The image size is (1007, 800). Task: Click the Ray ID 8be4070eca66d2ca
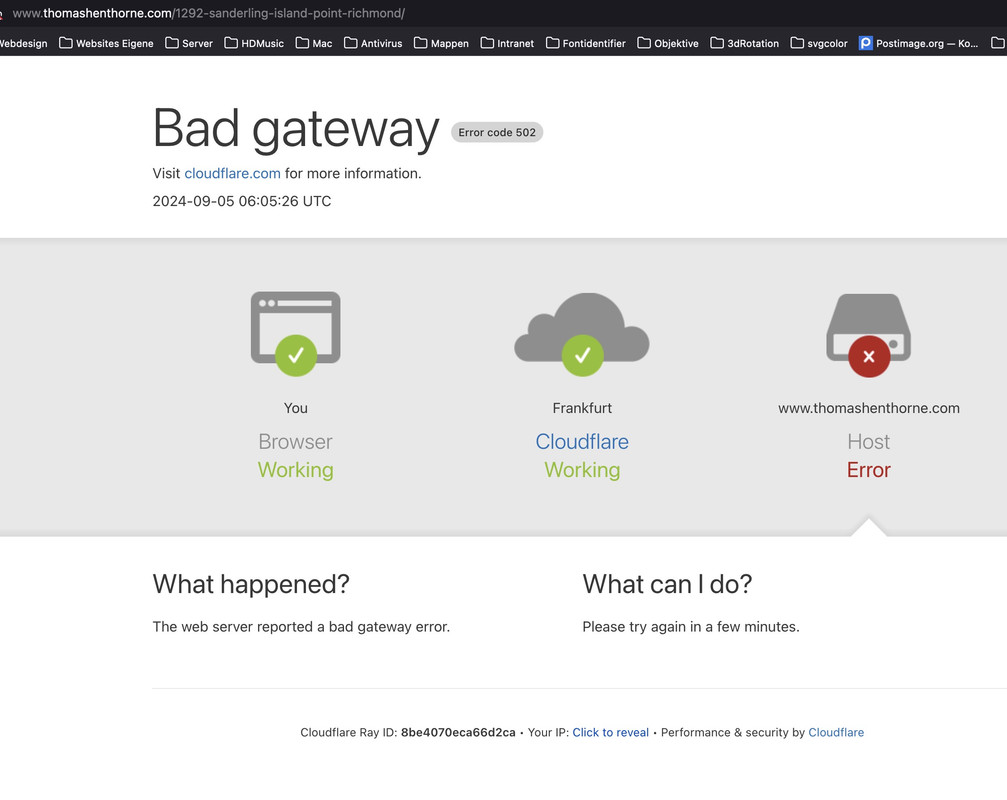458,733
